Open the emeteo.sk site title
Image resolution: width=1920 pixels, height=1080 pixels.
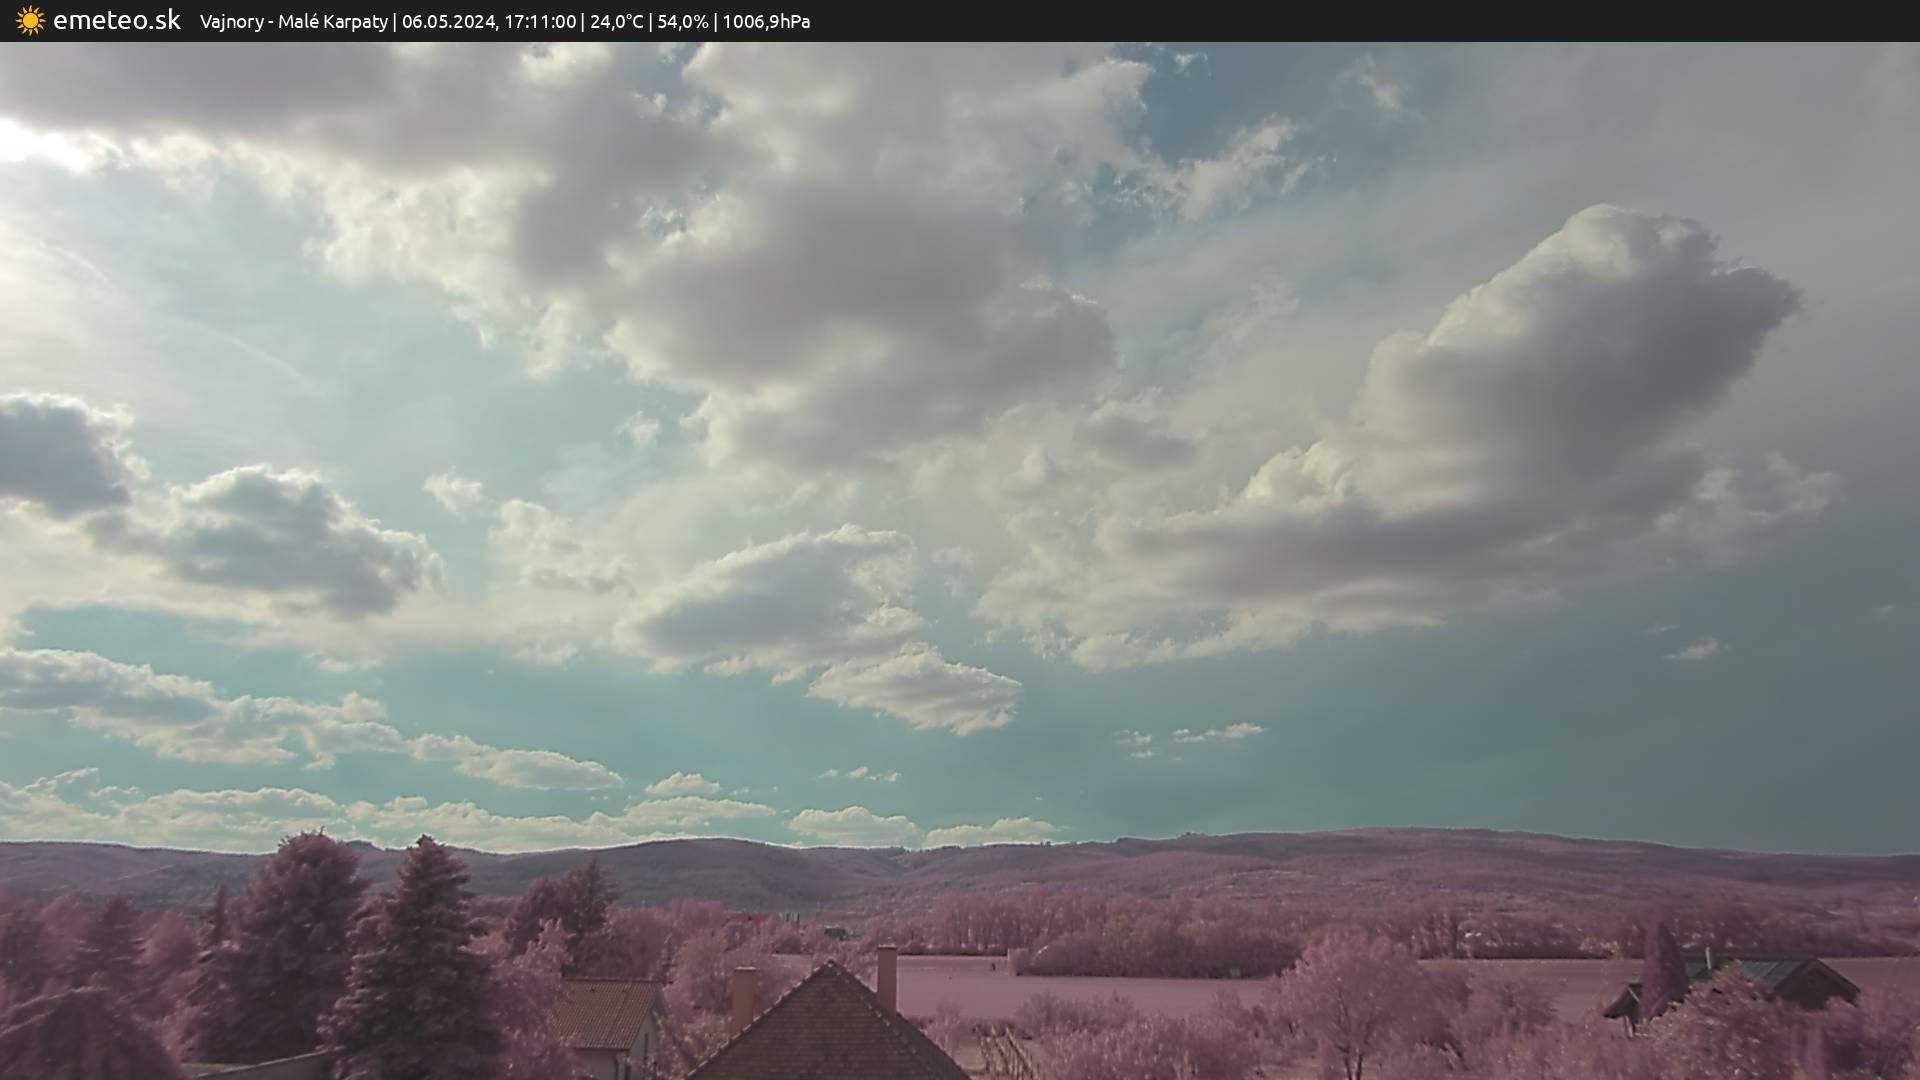tap(116, 20)
